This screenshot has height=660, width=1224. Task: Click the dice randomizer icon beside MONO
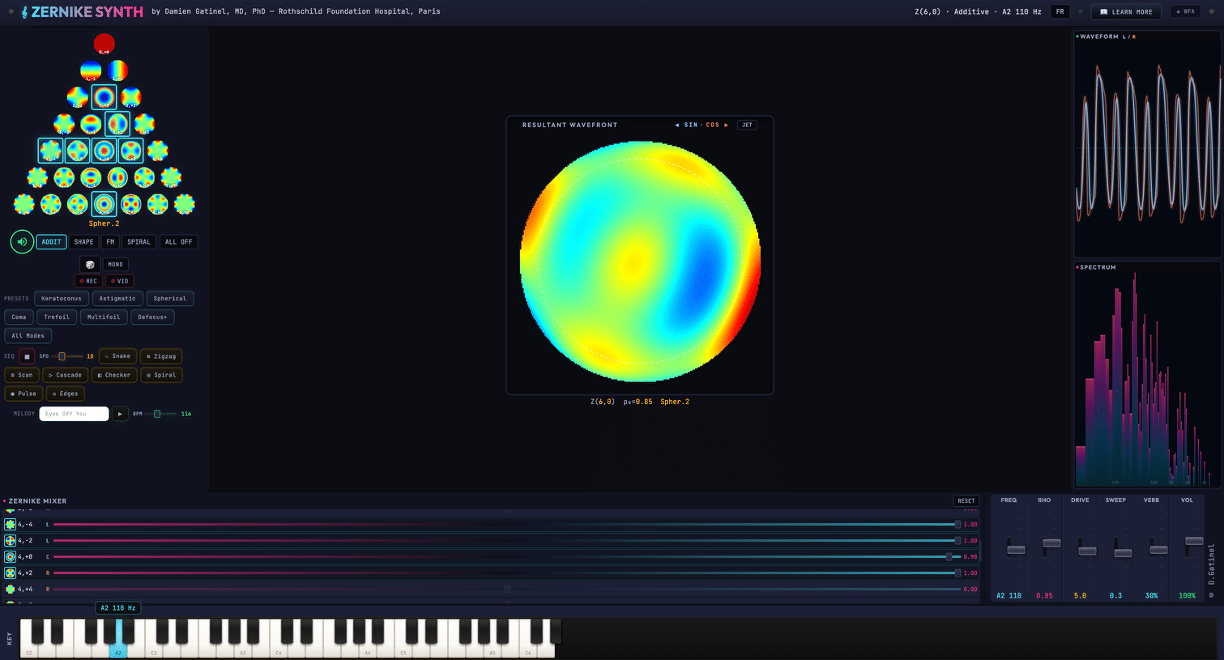click(89, 264)
